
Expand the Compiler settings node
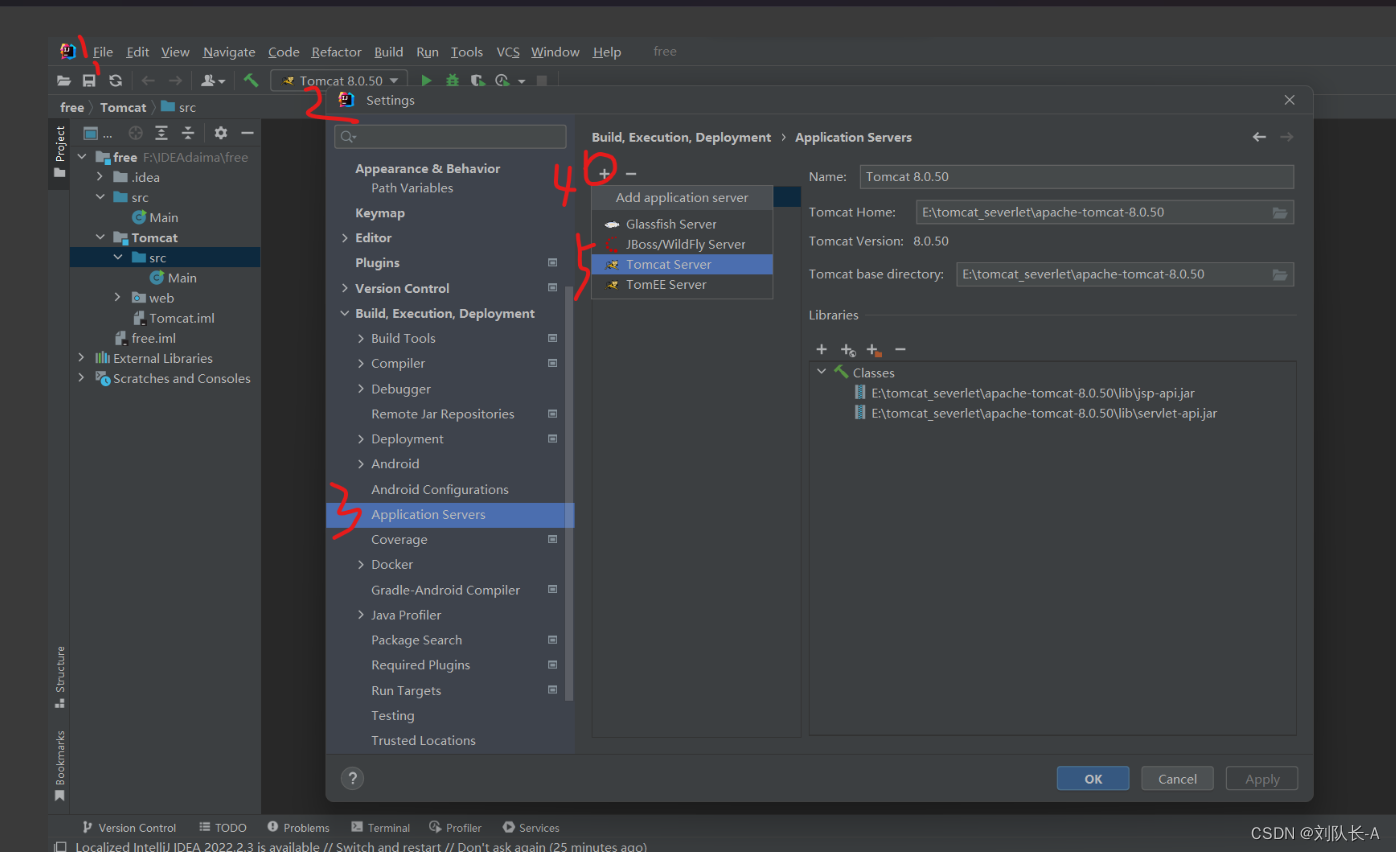(361, 363)
